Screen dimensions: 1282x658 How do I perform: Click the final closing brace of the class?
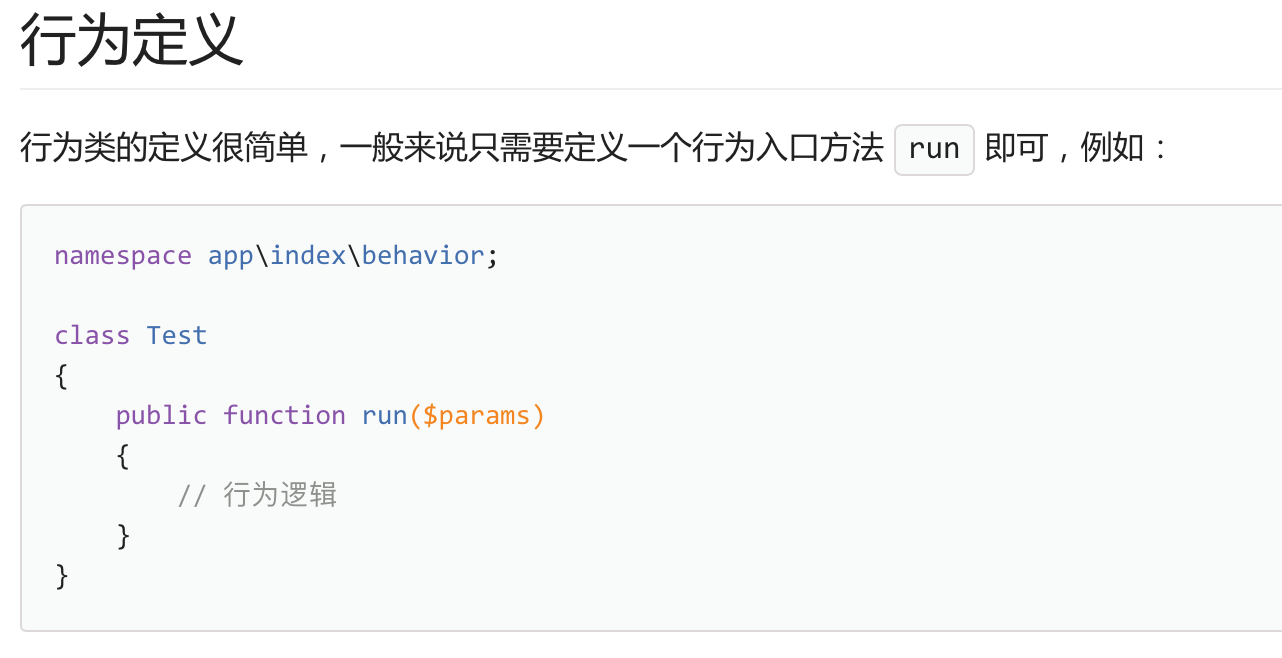(x=62, y=576)
